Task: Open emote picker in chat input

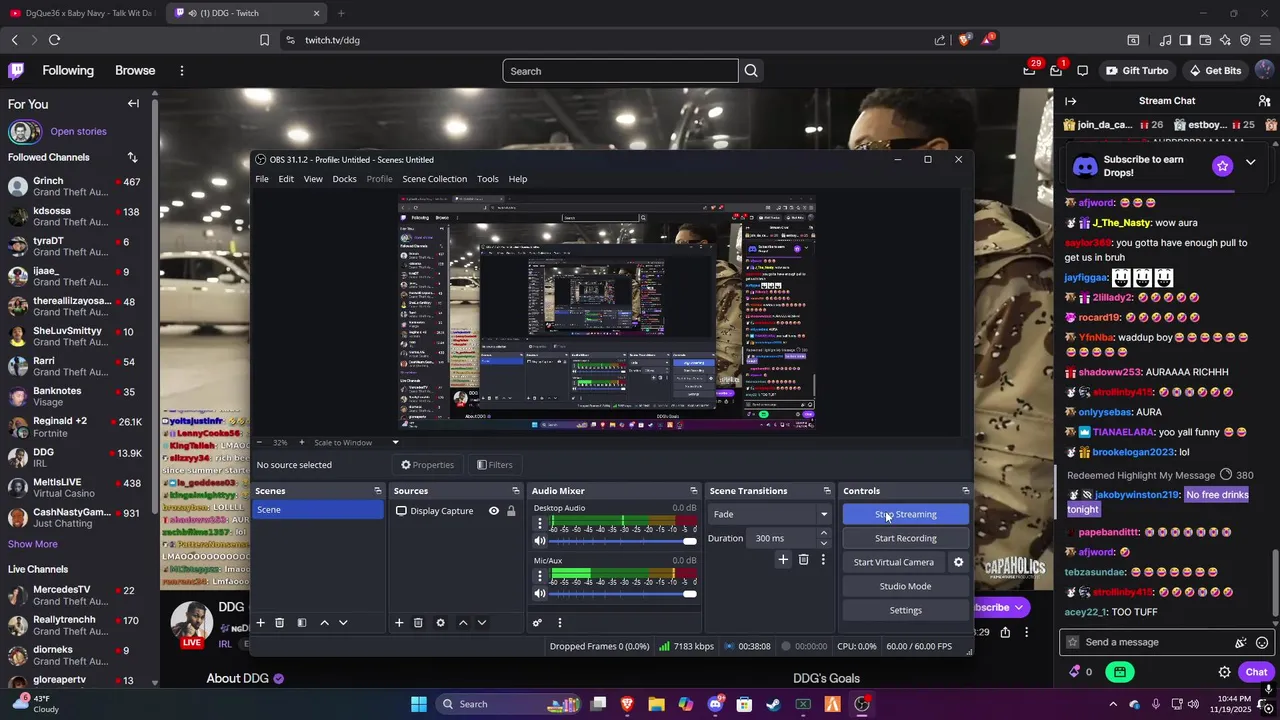Action: pyautogui.click(x=1262, y=642)
